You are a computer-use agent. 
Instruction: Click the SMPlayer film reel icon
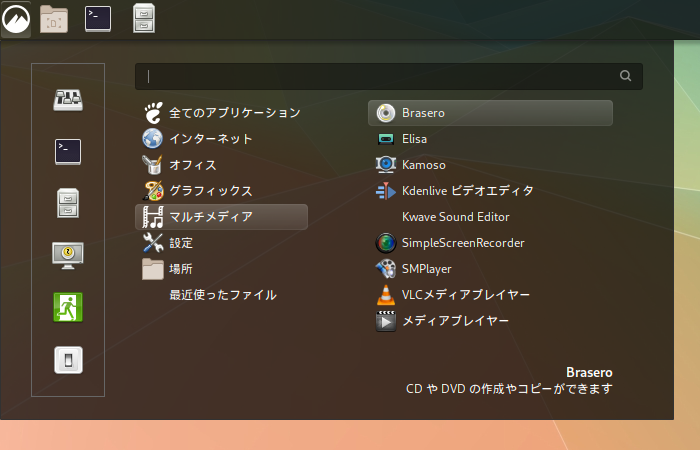pos(386,269)
